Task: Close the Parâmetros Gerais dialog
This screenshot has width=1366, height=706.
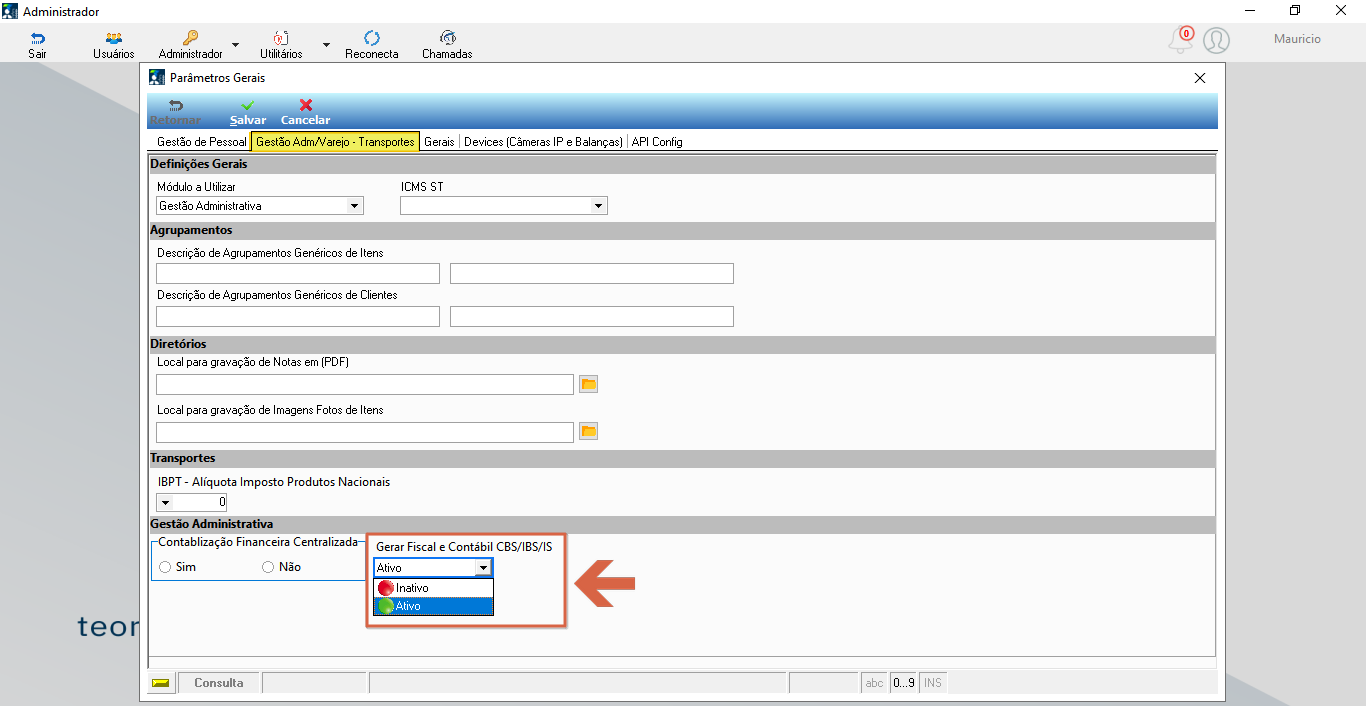Action: tap(1200, 77)
